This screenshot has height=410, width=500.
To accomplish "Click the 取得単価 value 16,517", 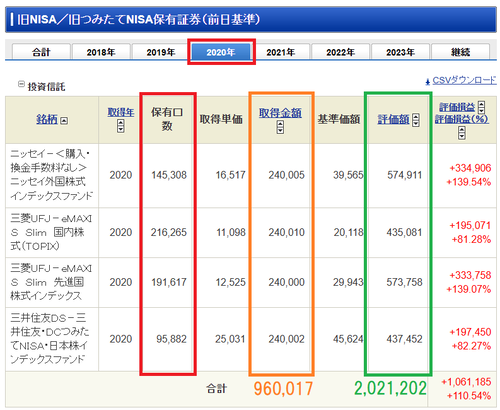I will (230, 175).
